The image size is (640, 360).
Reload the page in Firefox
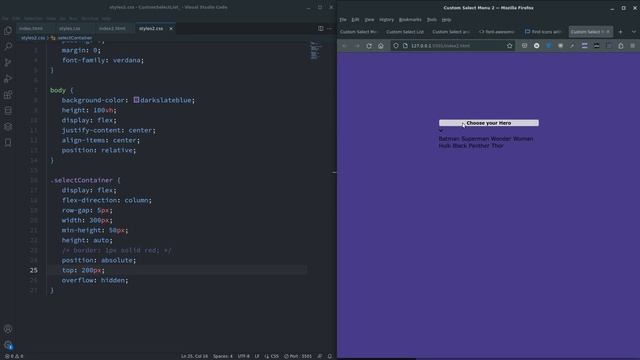pyautogui.click(x=369, y=46)
